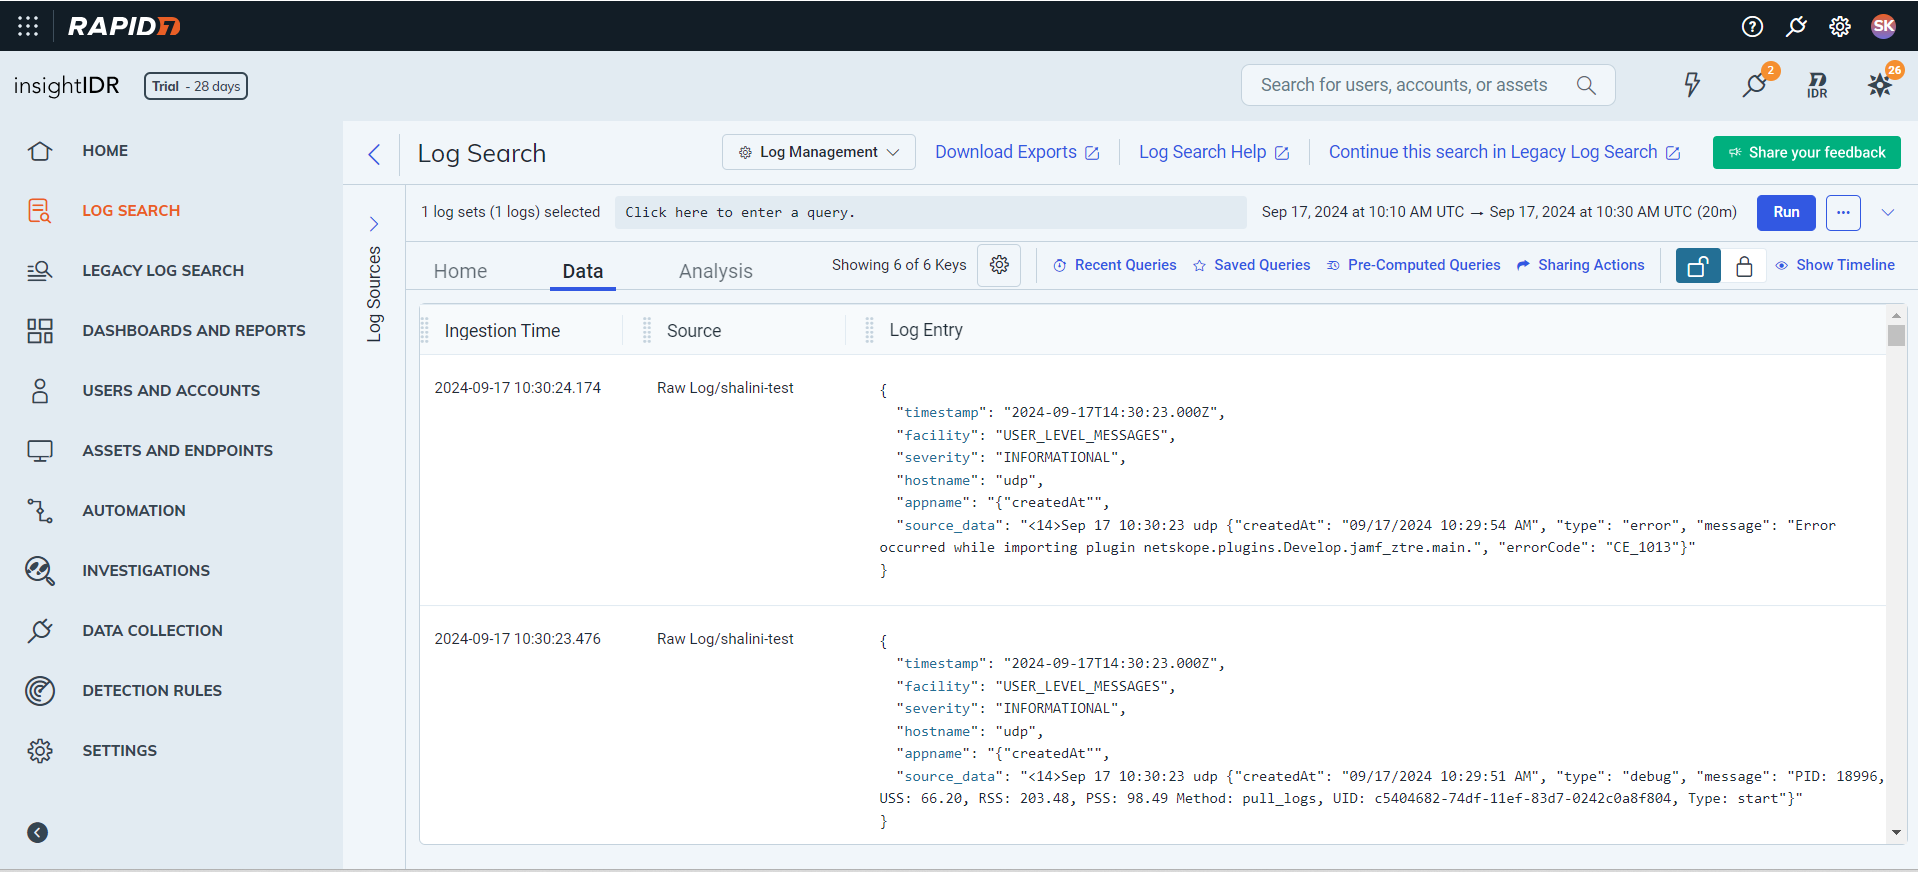The width and height of the screenshot is (1918, 872).
Task: Open the top bar settings gear
Action: click(1840, 26)
